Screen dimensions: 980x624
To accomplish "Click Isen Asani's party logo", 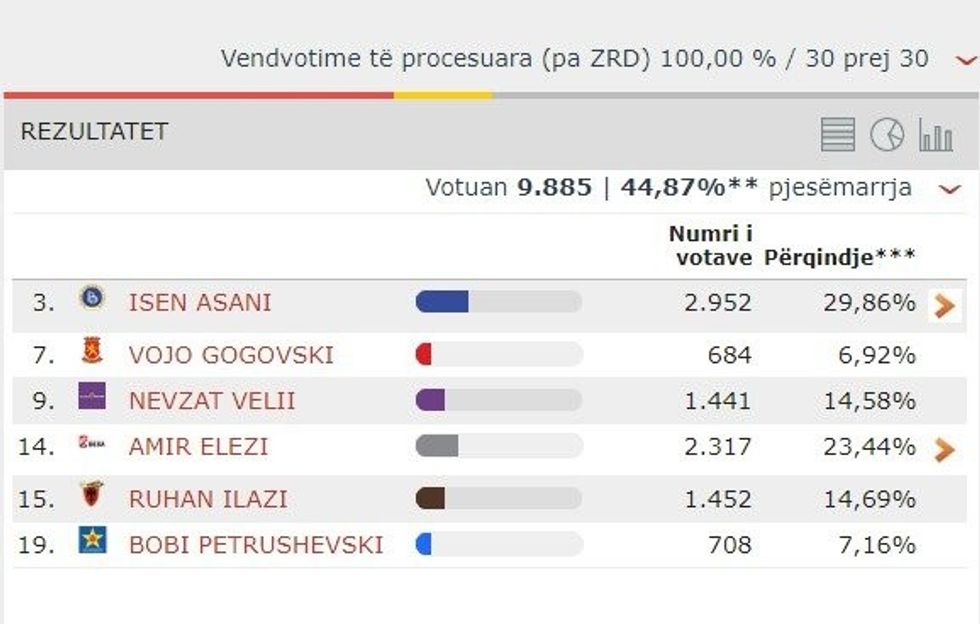I will pos(92,298).
